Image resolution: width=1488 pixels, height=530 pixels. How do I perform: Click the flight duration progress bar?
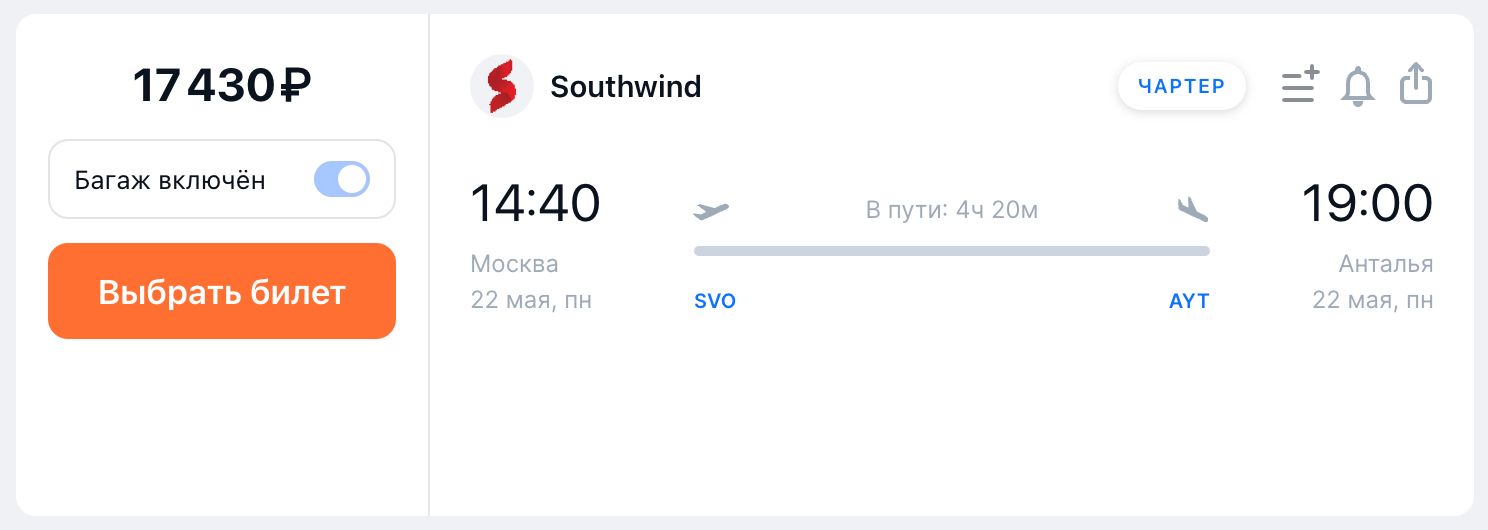pos(952,251)
